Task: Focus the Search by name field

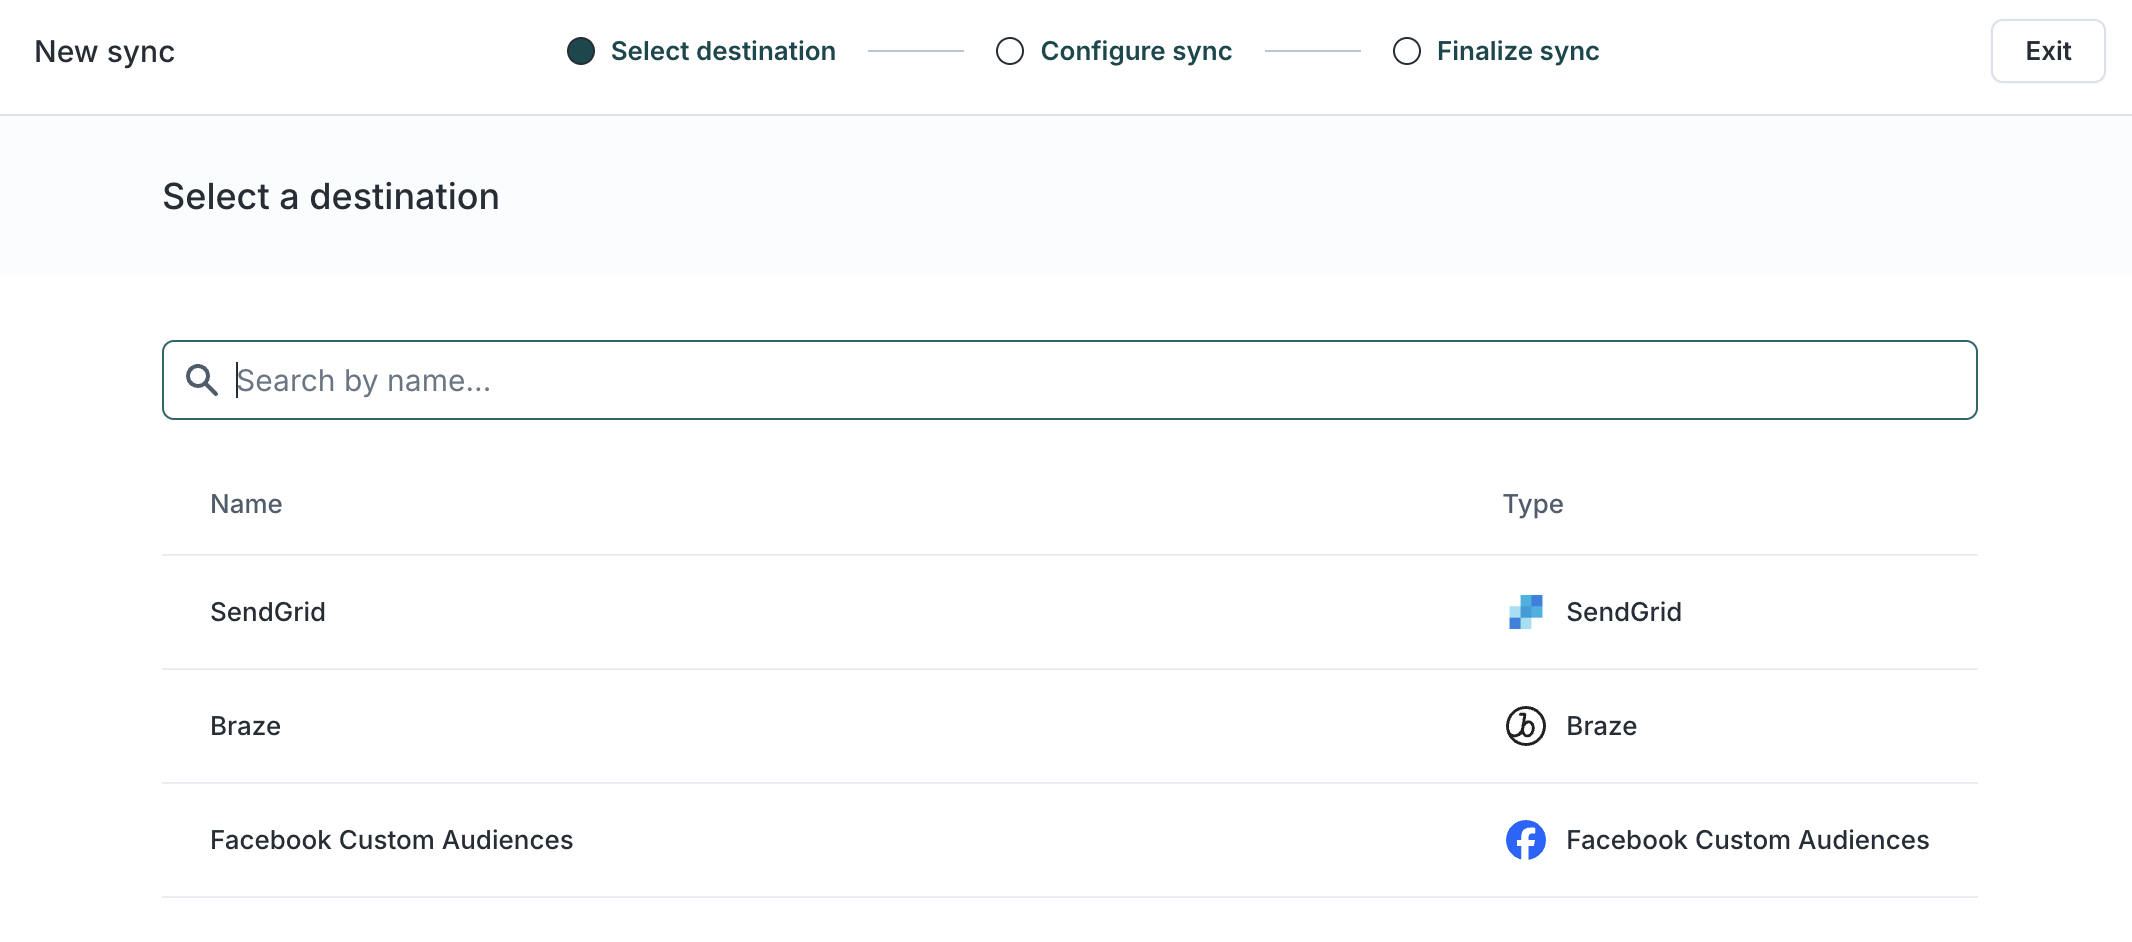Action: pyautogui.click(x=1069, y=380)
